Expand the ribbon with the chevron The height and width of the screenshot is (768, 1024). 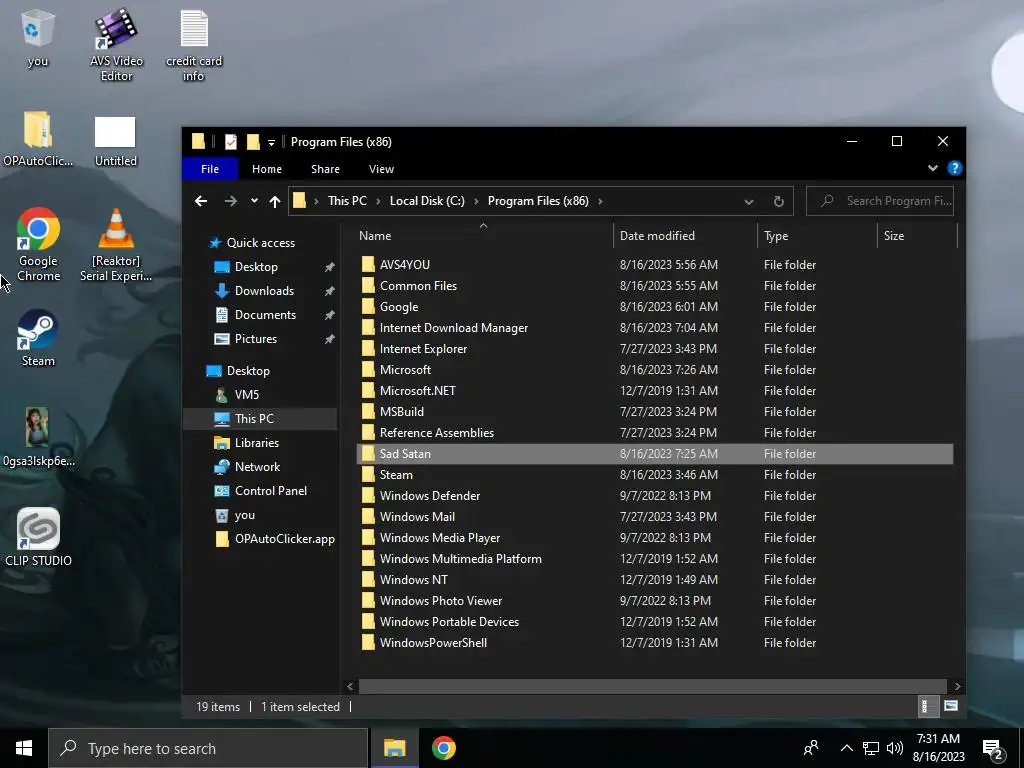pyautogui.click(x=933, y=168)
